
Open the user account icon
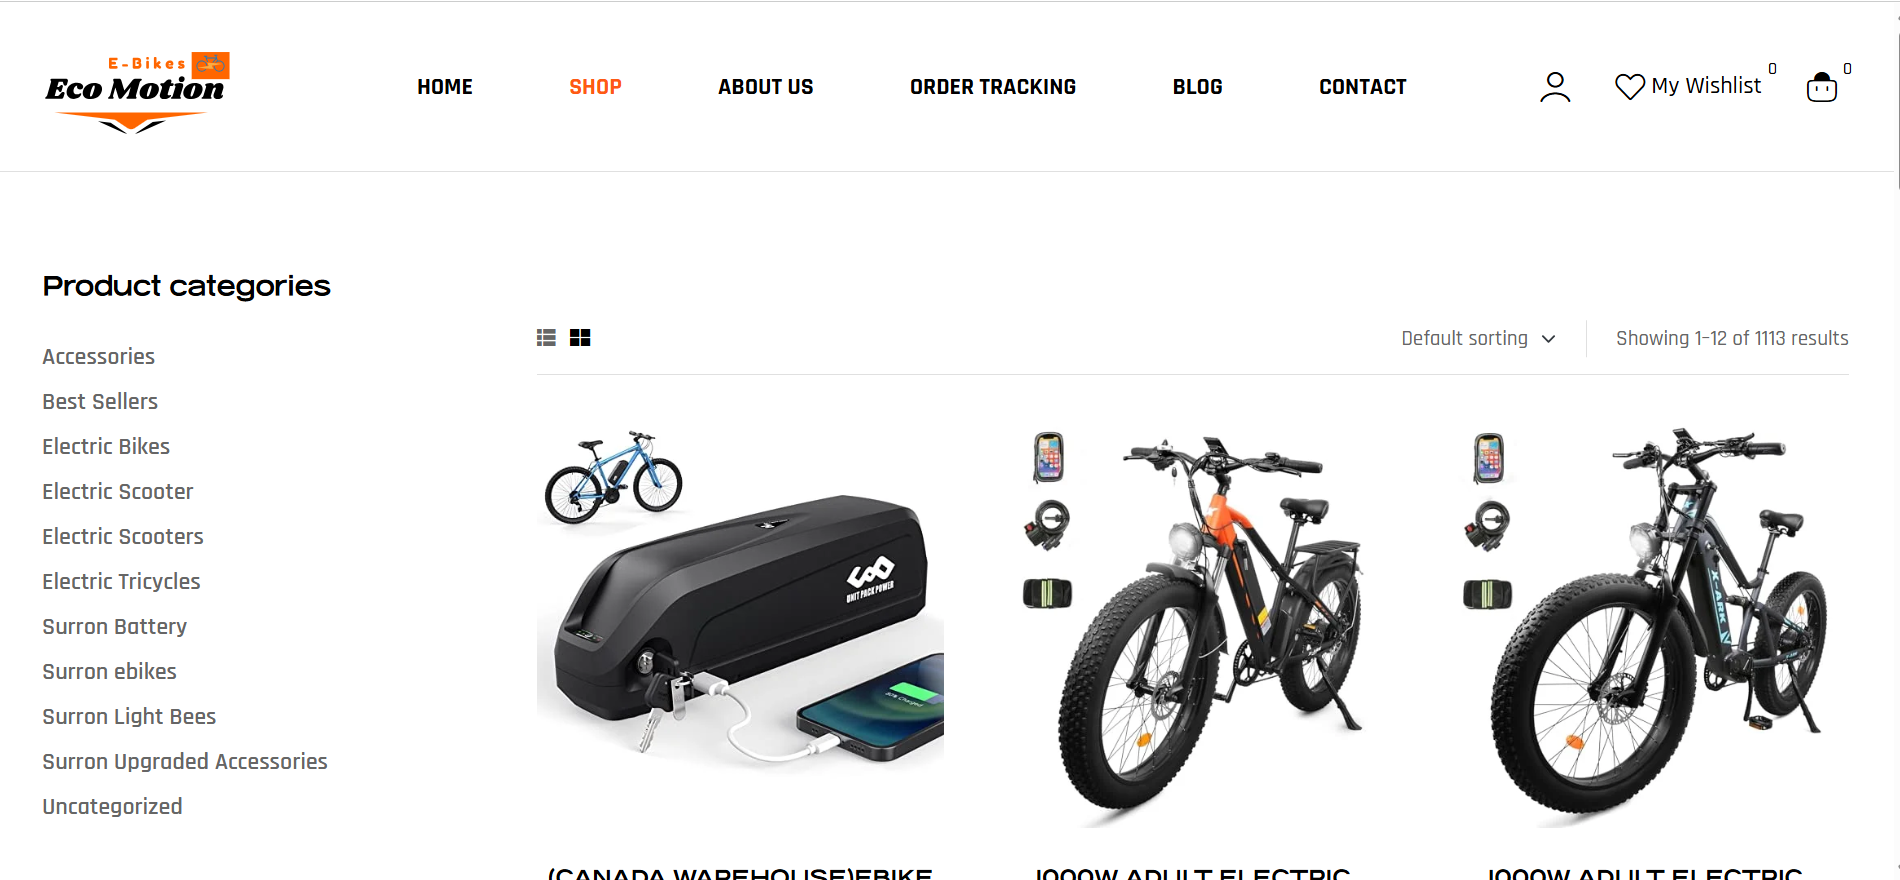[x=1555, y=87]
